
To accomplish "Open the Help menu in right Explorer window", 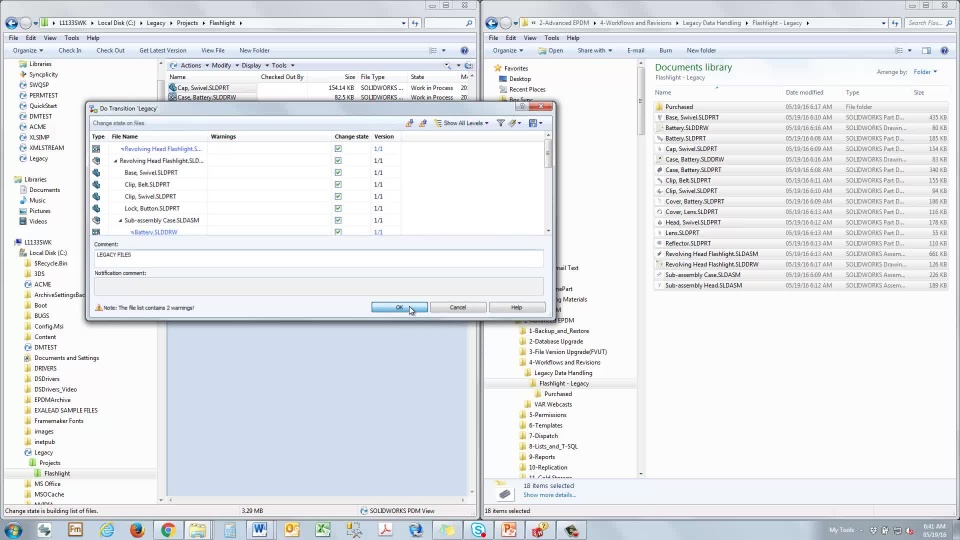I will [x=573, y=38].
